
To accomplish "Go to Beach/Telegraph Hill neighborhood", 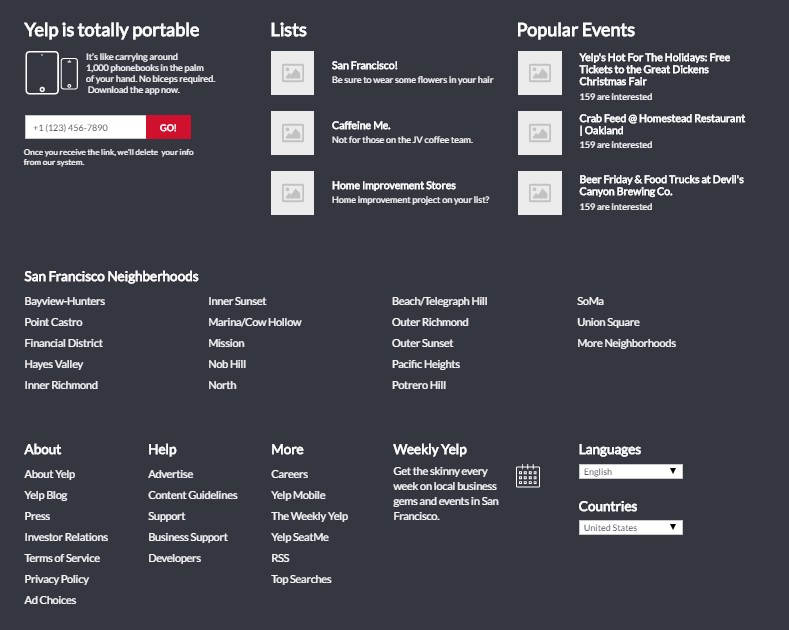I will 439,301.
